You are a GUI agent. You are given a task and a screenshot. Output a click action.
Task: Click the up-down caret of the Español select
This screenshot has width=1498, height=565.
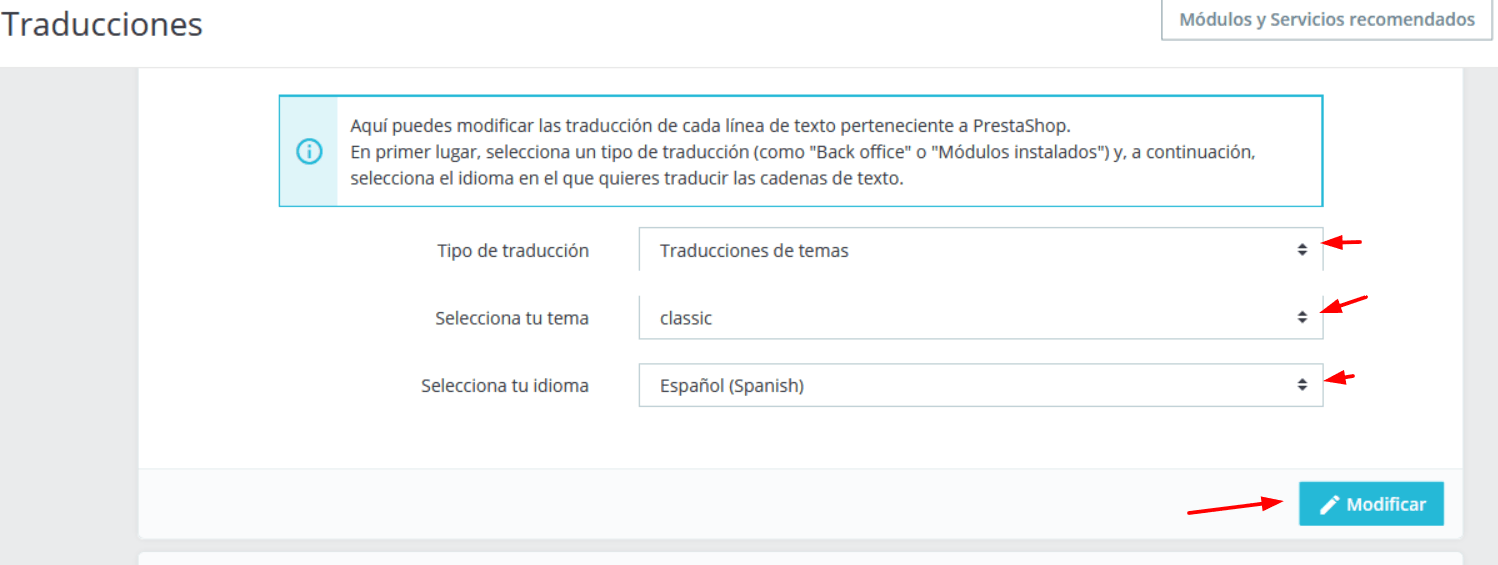pos(1302,384)
